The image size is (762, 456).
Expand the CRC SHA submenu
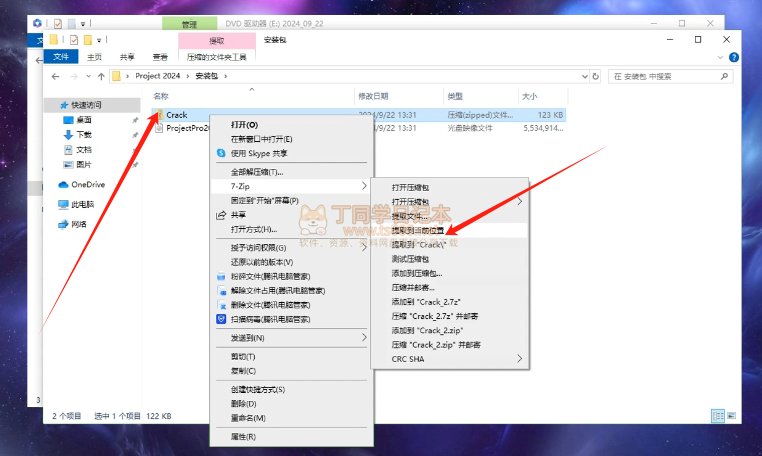point(519,358)
